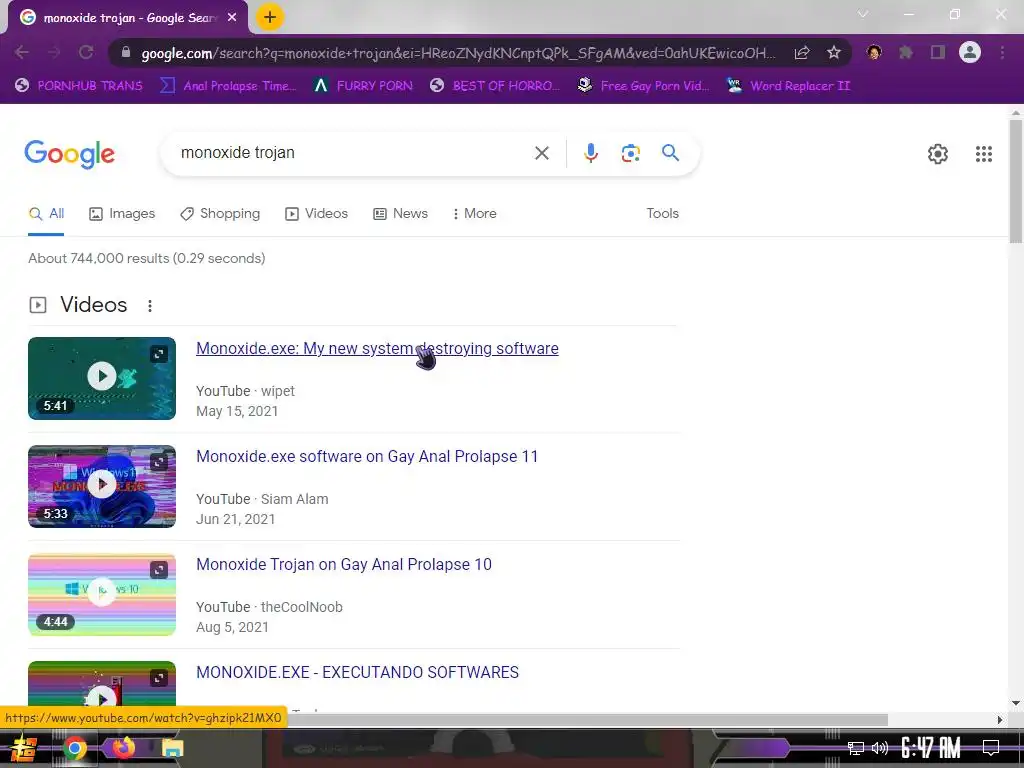Click the Videos section heading

point(93,305)
